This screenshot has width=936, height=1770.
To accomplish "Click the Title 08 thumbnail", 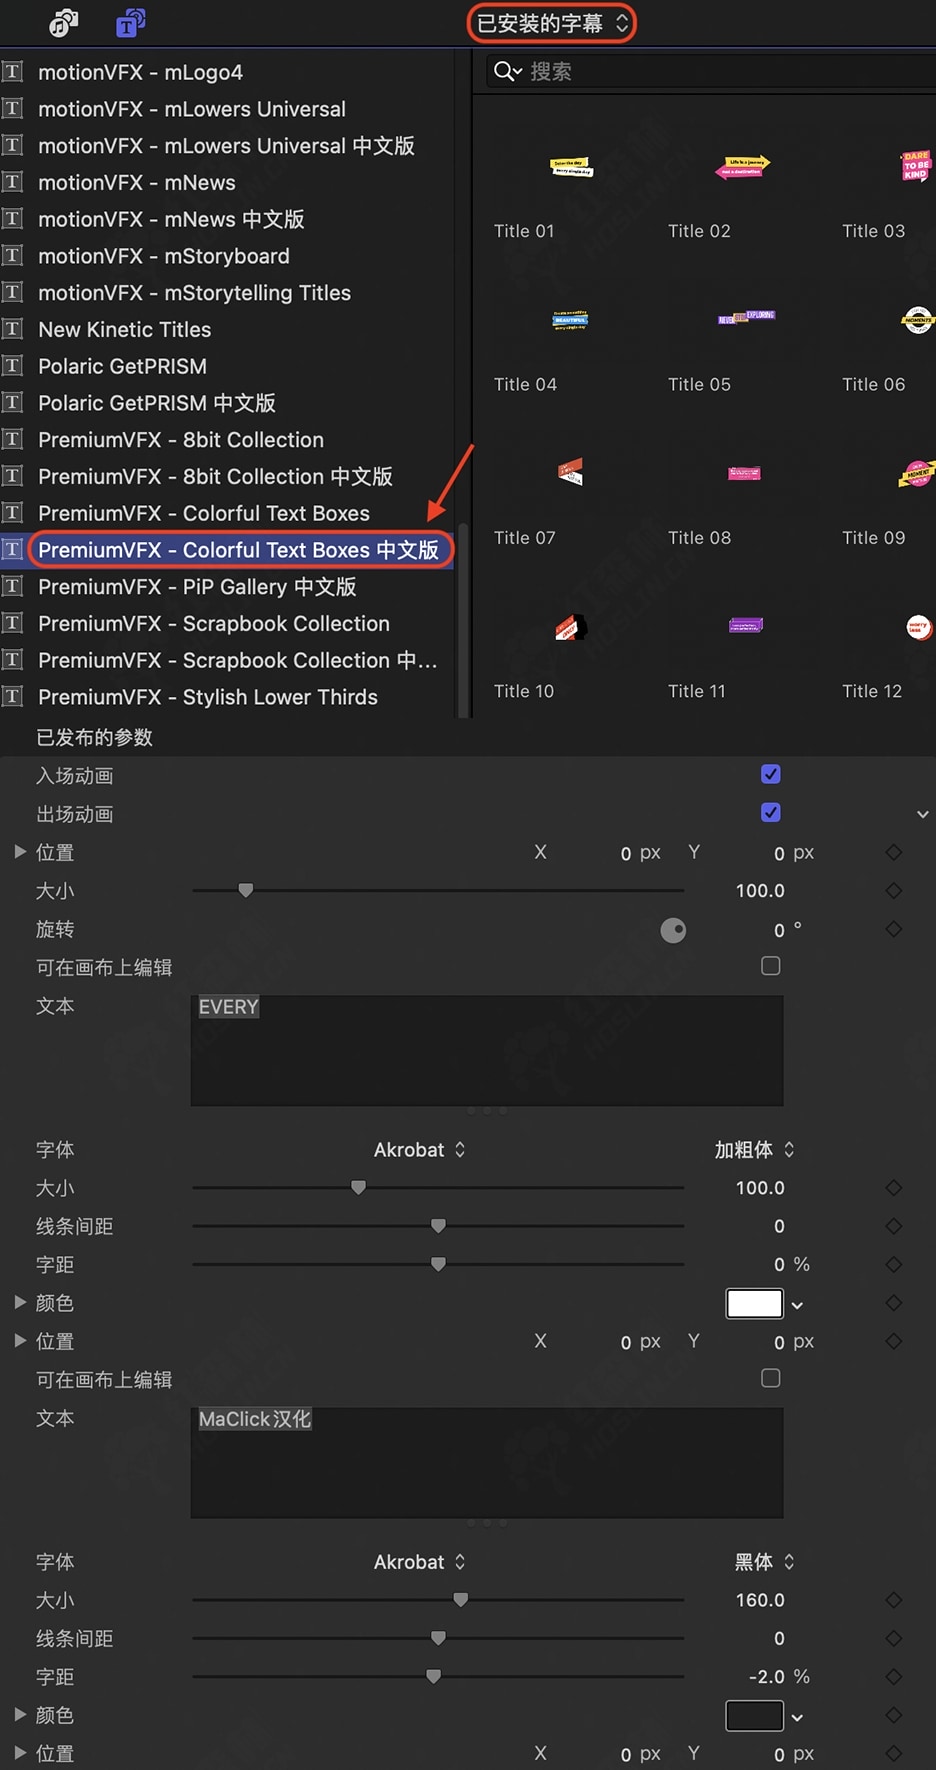I will pos(744,473).
